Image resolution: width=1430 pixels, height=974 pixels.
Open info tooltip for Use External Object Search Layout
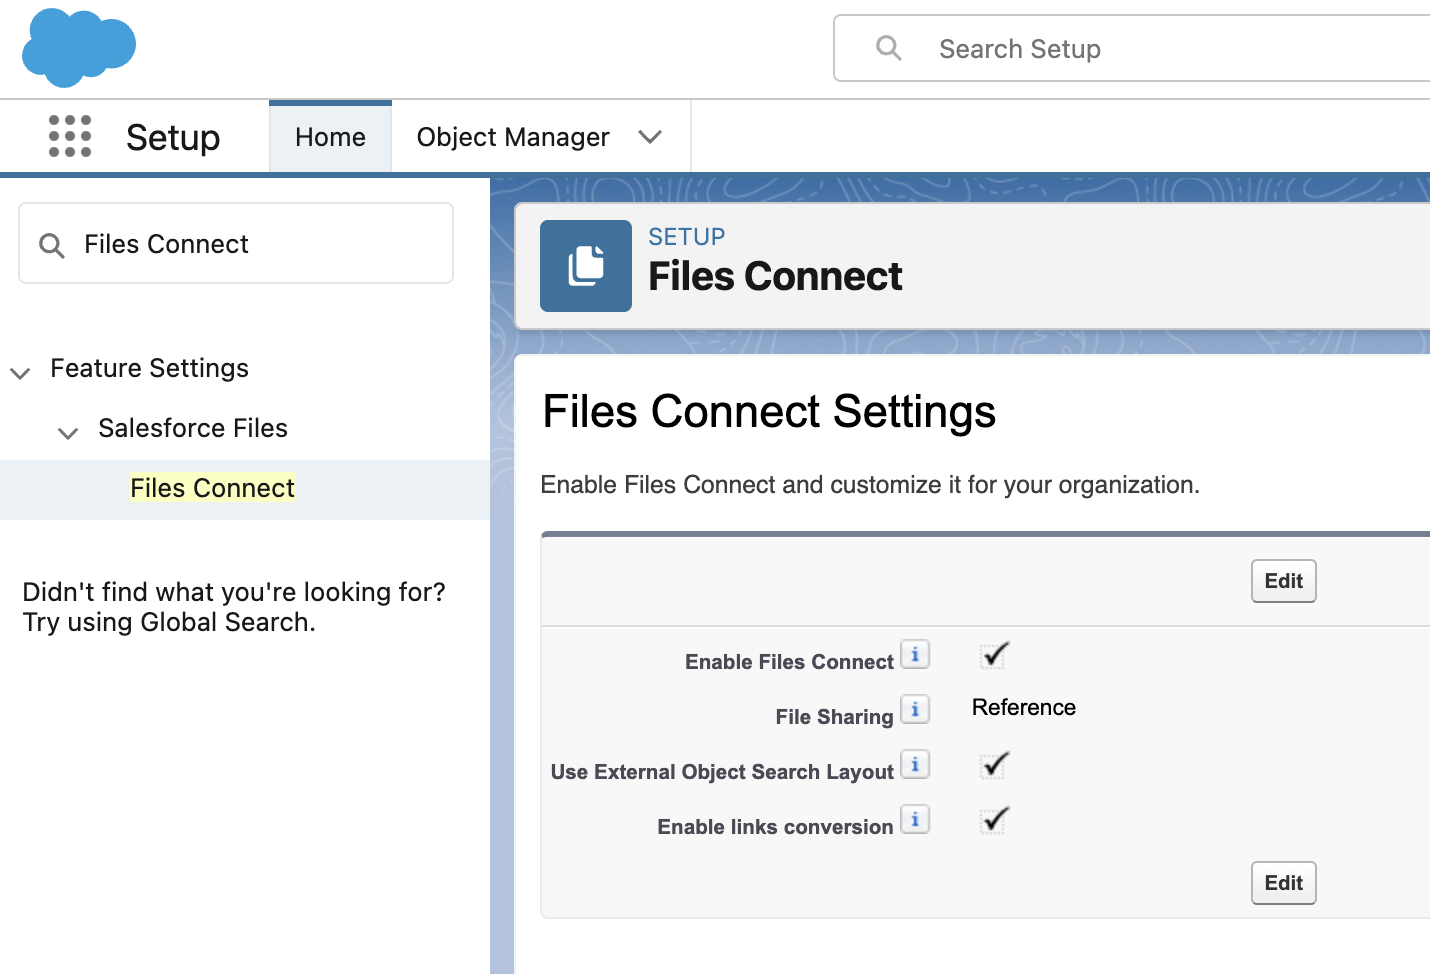pos(915,764)
